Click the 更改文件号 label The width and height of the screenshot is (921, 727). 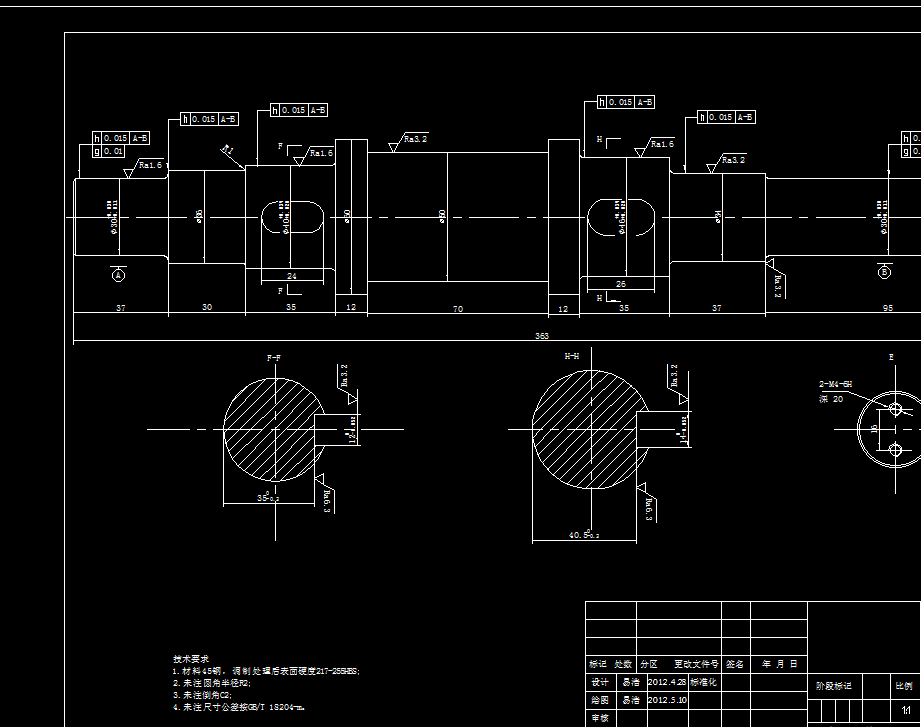pyautogui.click(x=696, y=664)
